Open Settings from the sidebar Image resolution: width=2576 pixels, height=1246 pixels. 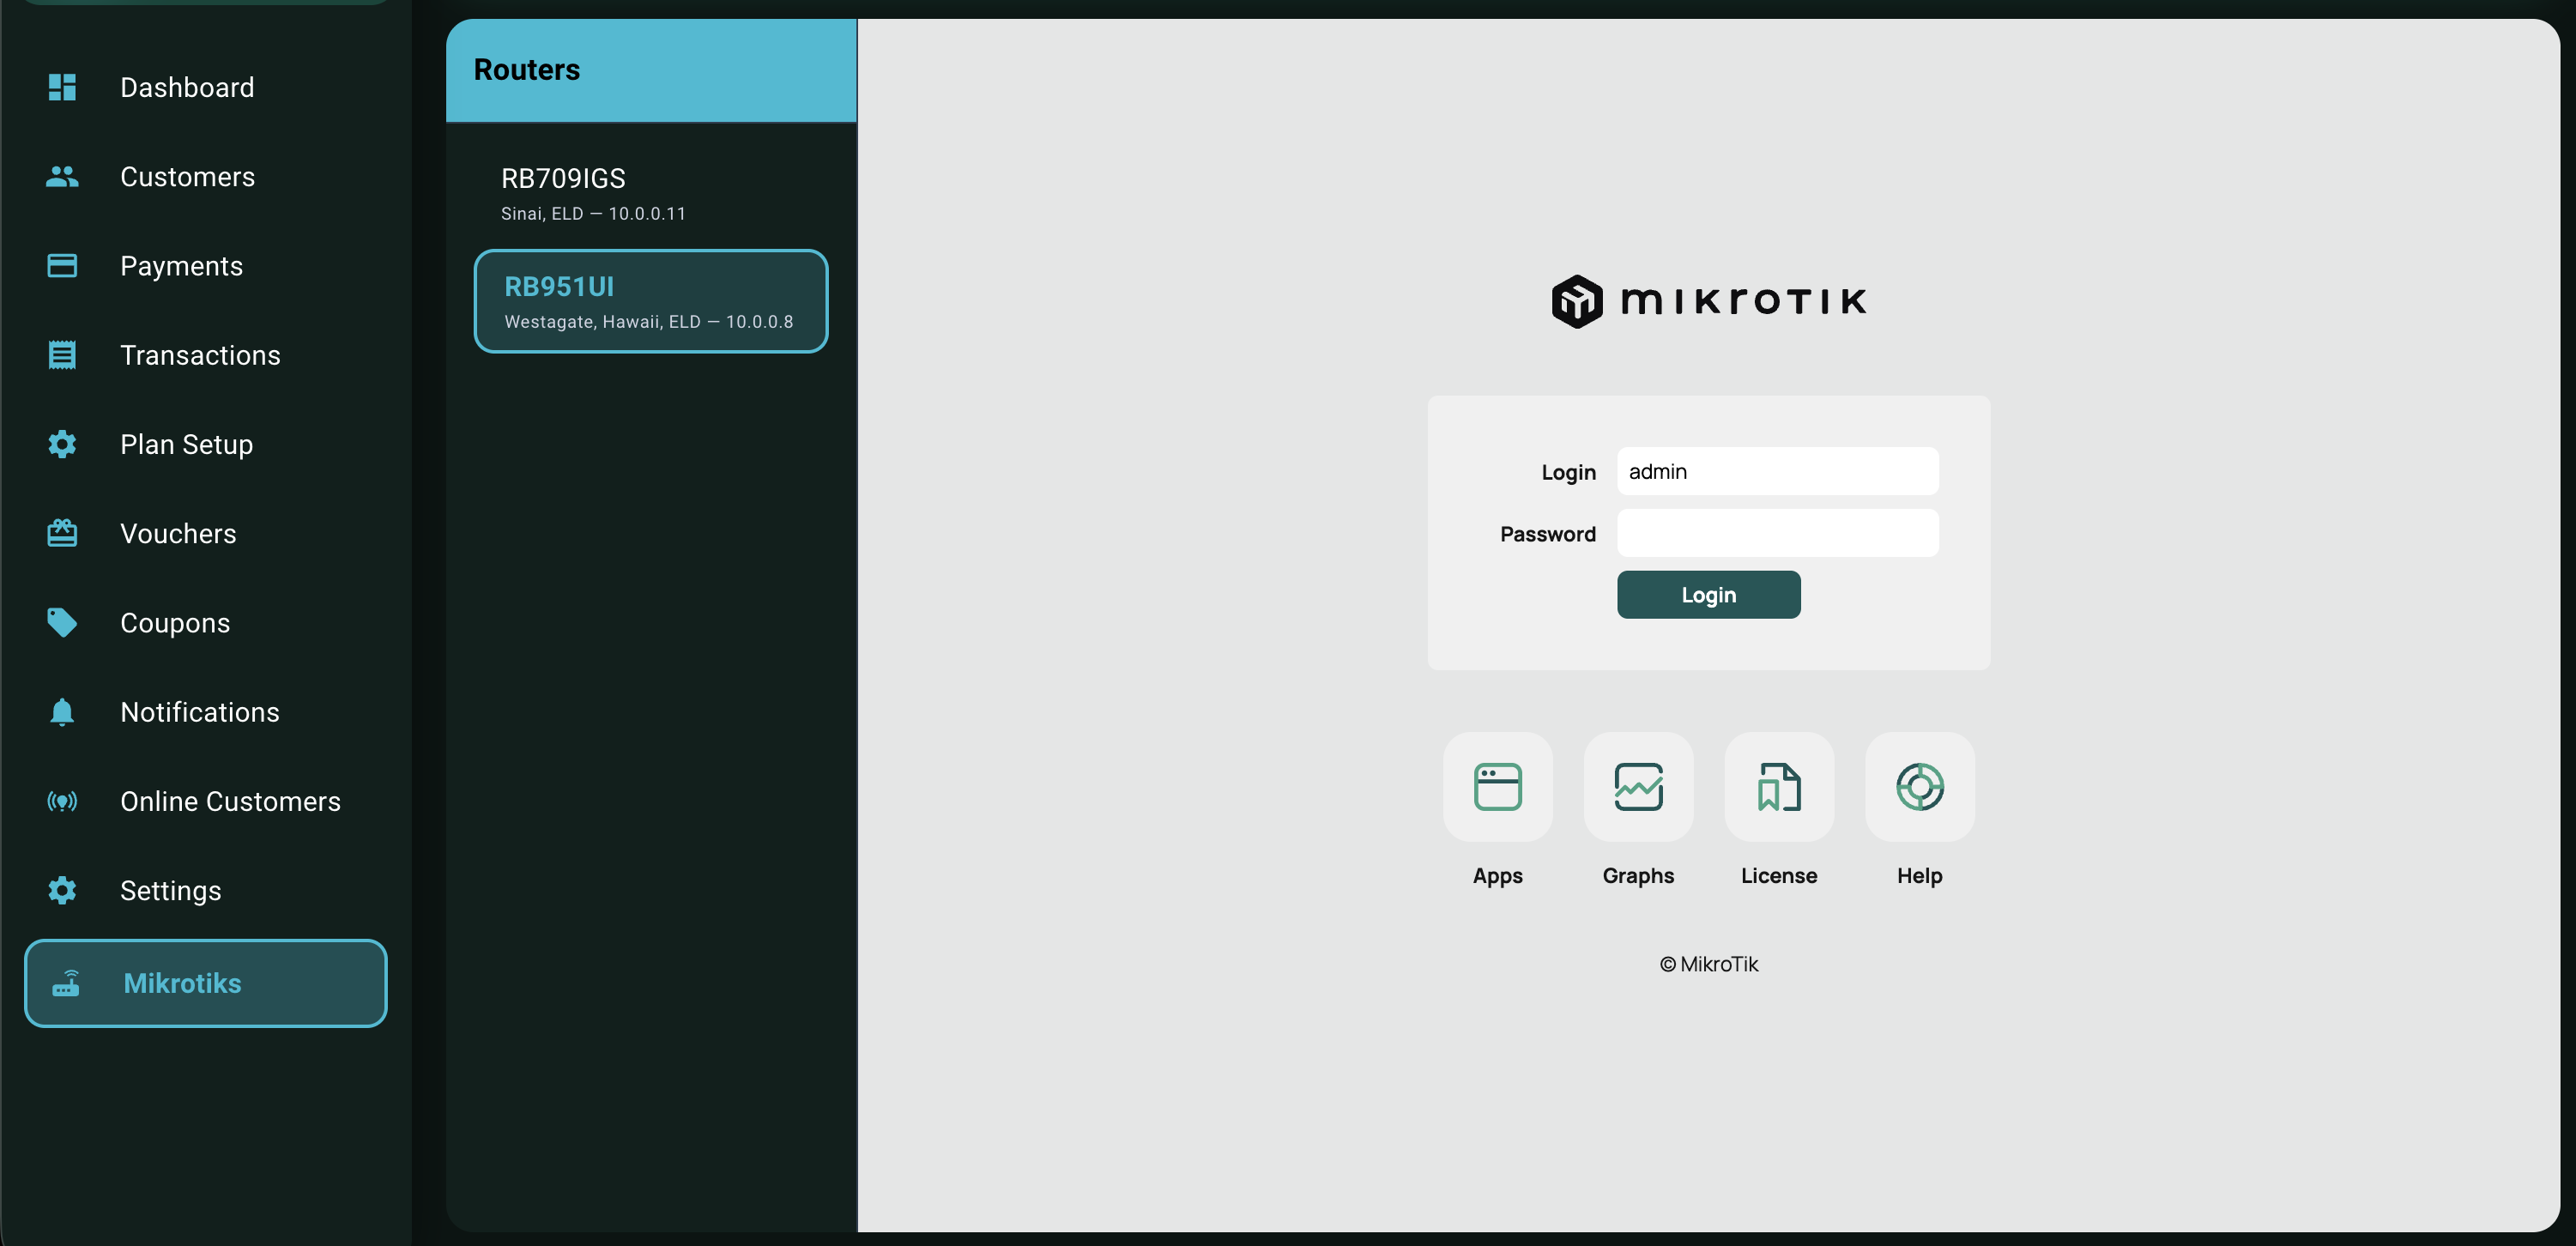[x=170, y=890]
